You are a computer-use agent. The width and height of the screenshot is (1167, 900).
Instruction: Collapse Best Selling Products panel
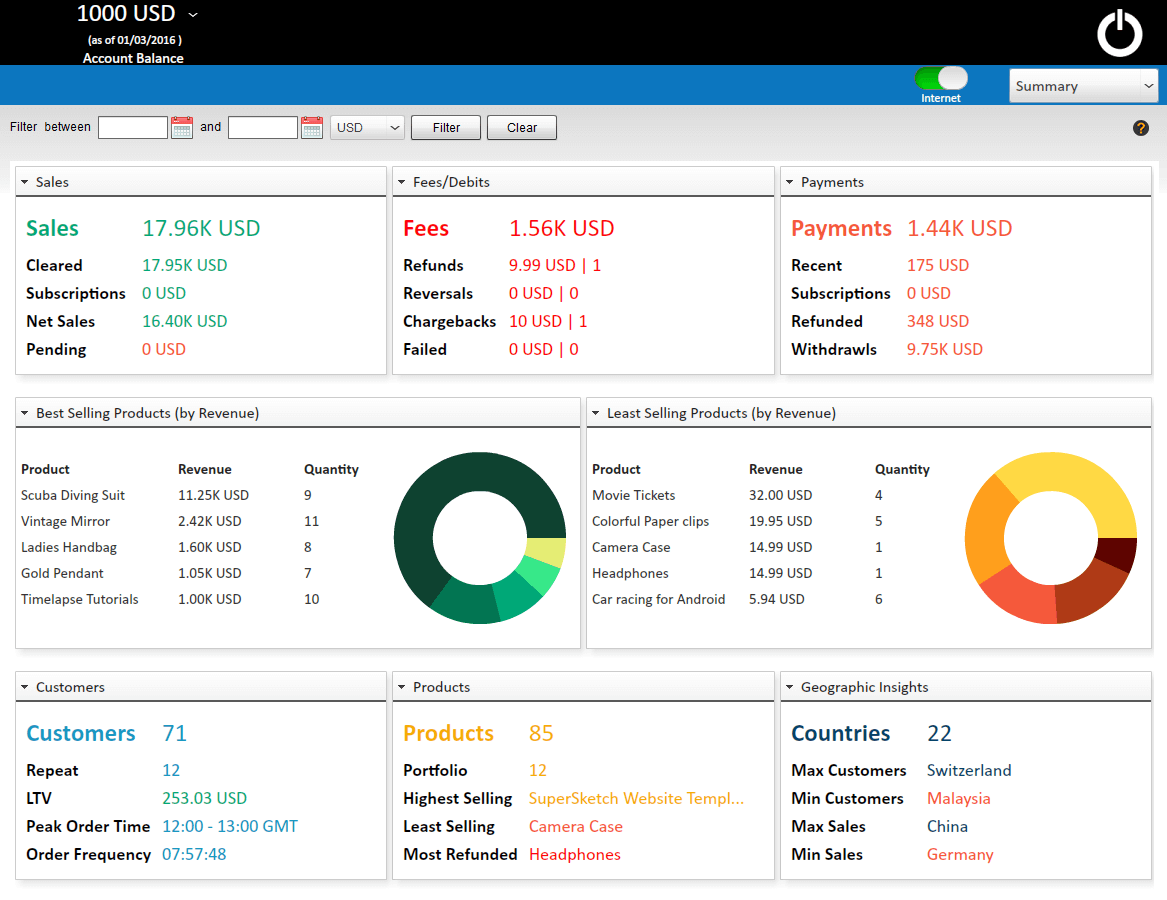[x=25, y=414]
